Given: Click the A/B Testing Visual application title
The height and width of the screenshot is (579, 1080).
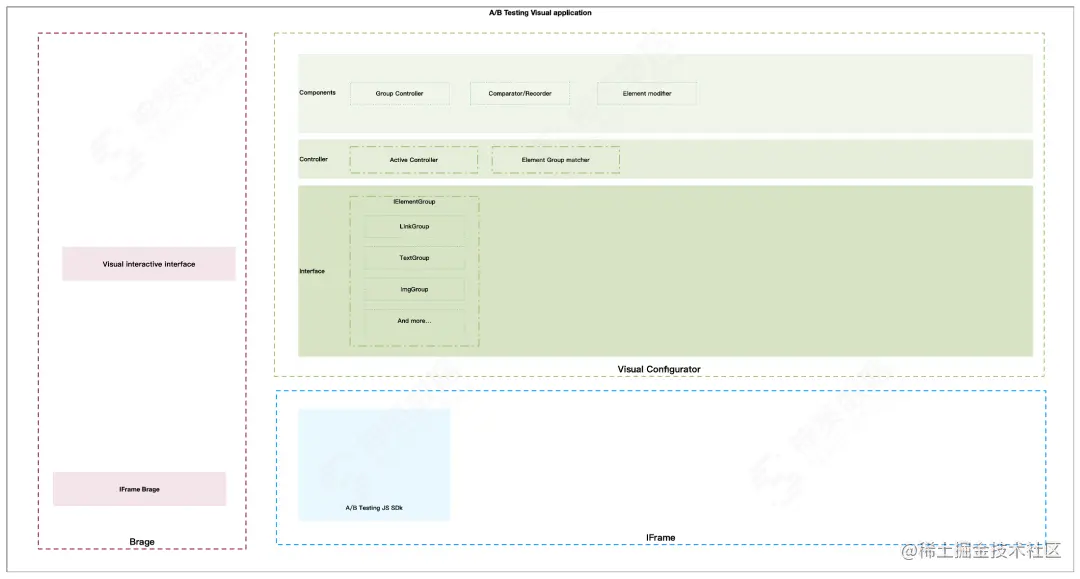Looking at the screenshot, I should click(540, 12).
